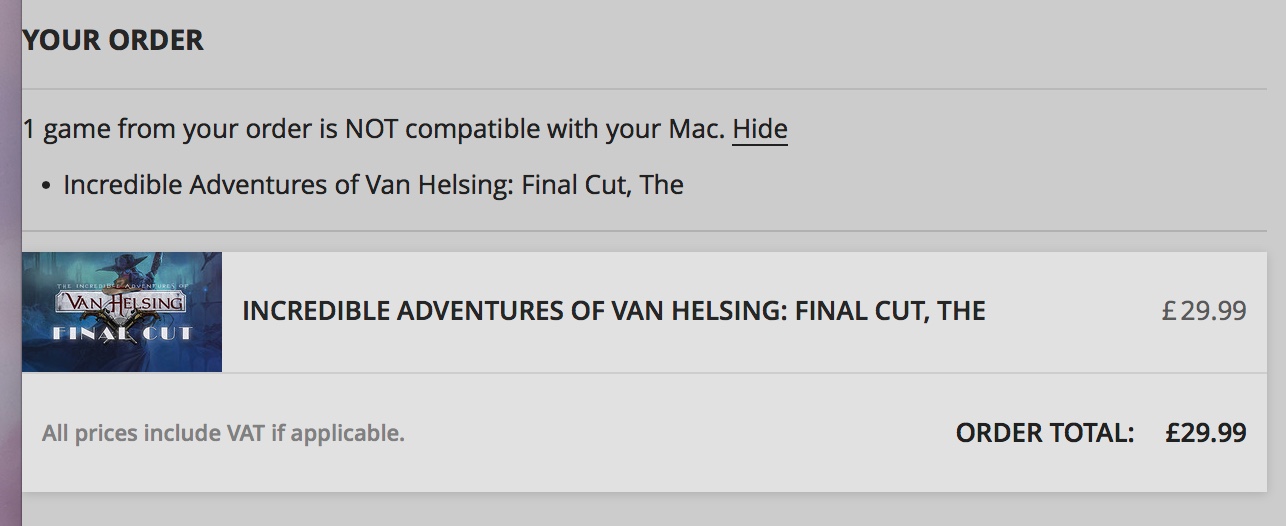The image size is (1286, 526).
Task: Select the item price £29.99 in the game row
Action: 1204,311
